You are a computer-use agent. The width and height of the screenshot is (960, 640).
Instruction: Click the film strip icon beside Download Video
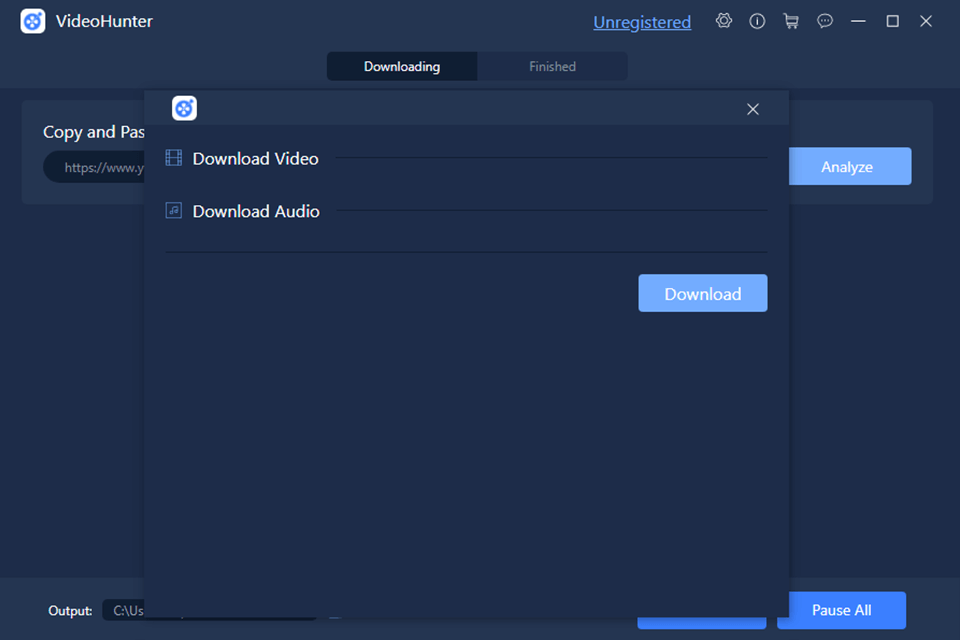pos(174,158)
